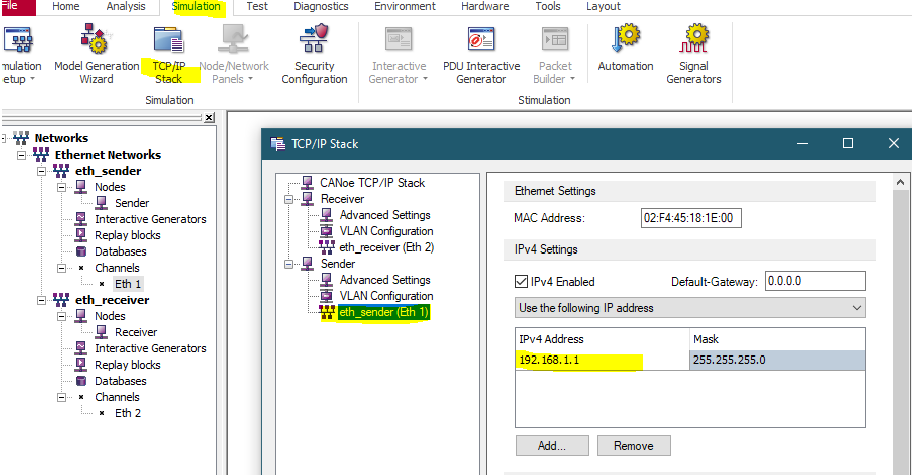This screenshot has width=912, height=476.
Task: Select the Sender node in Networks tree
Action: [x=131, y=203]
